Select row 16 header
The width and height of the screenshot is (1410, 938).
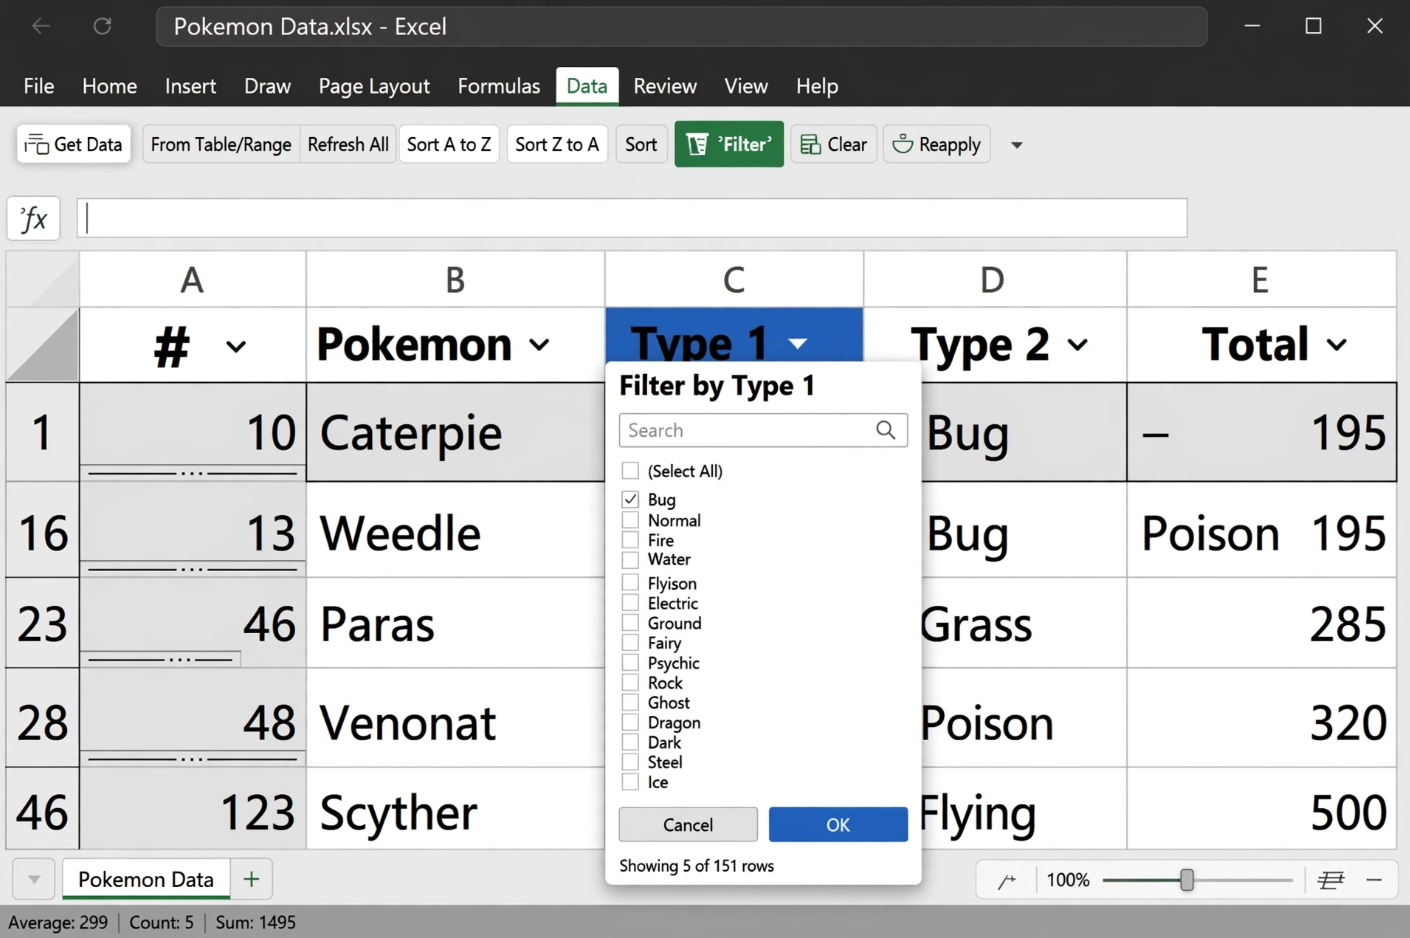[x=43, y=532]
